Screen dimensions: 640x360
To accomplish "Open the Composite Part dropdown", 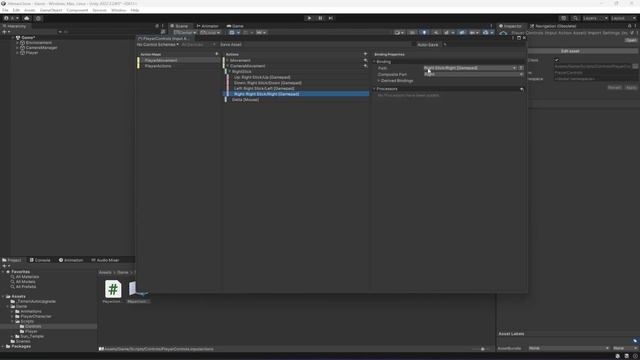I will [x=473, y=74].
